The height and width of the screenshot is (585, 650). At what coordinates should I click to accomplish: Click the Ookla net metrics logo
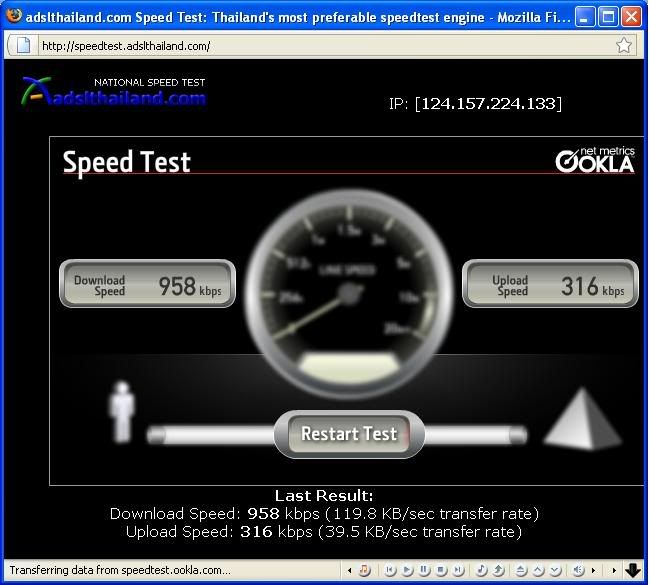[x=594, y=160]
